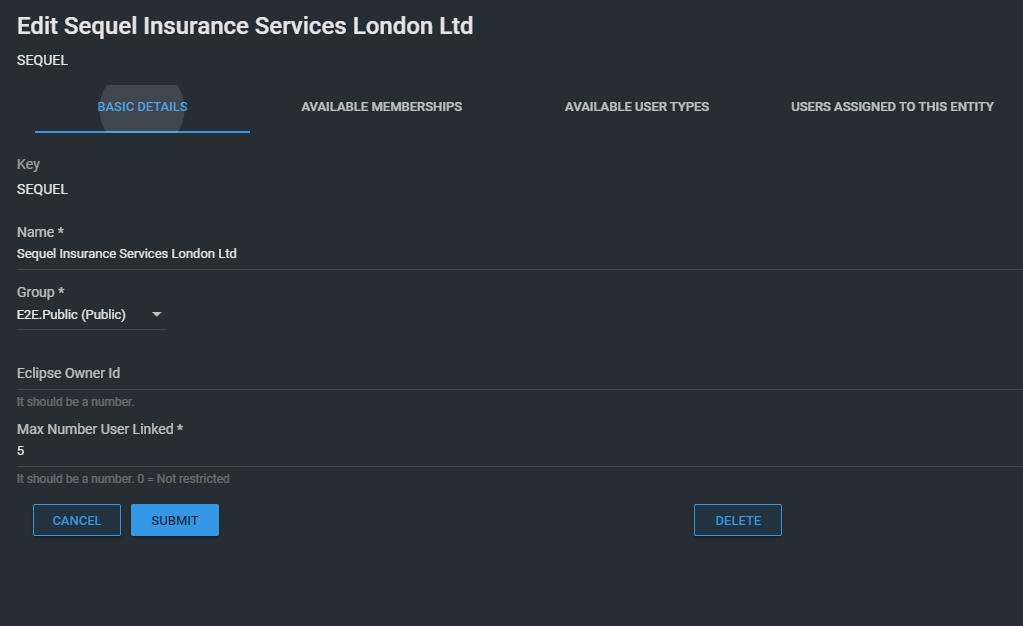Go to the Available User Types tab
Image resolution: width=1023 pixels, height=626 pixels.
point(637,107)
